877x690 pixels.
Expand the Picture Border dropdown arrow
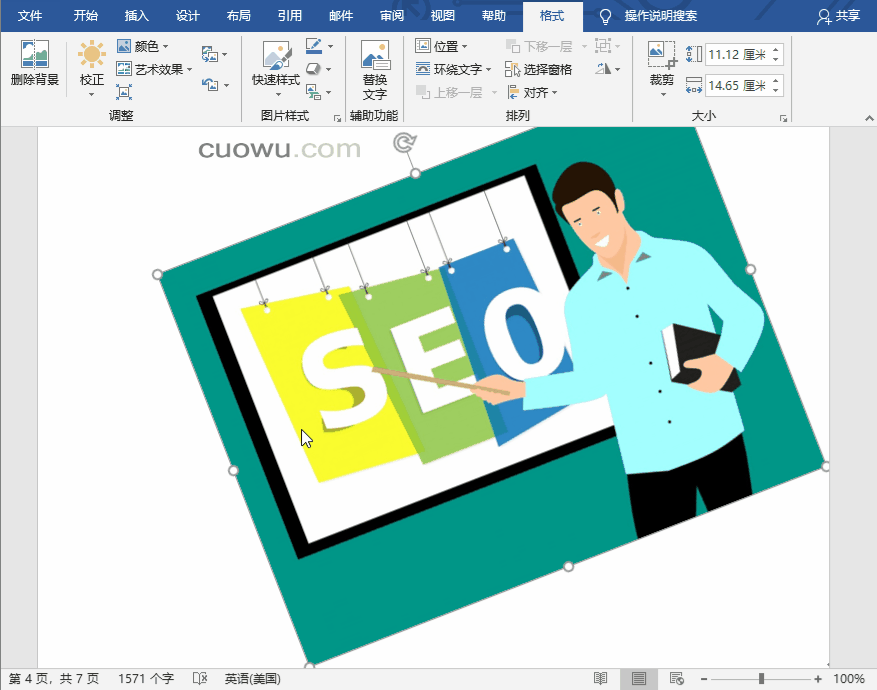pos(331,46)
